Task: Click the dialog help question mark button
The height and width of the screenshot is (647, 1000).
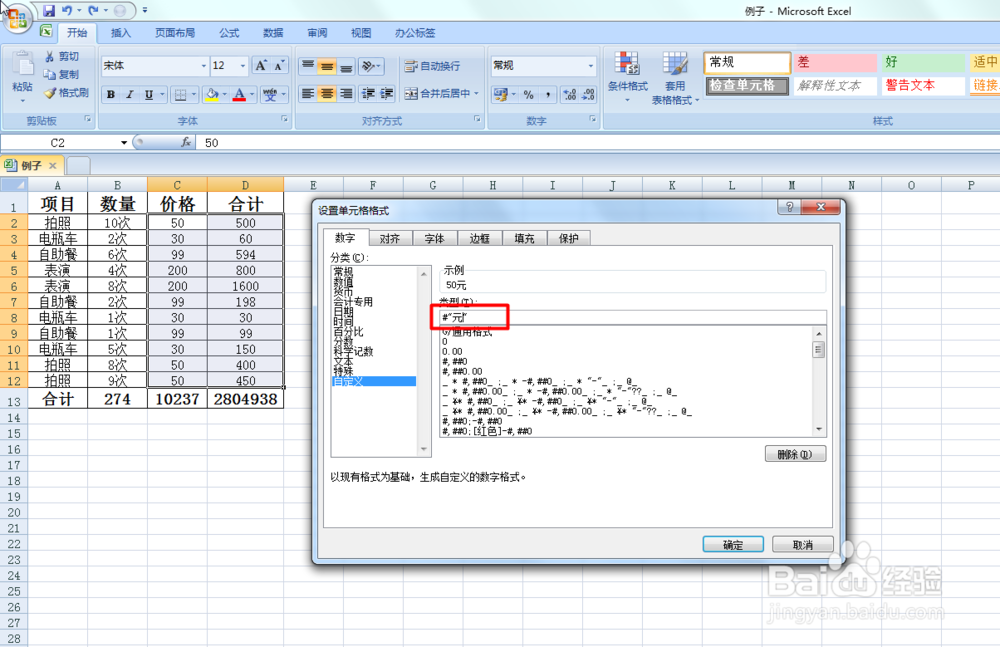Action: (x=790, y=207)
